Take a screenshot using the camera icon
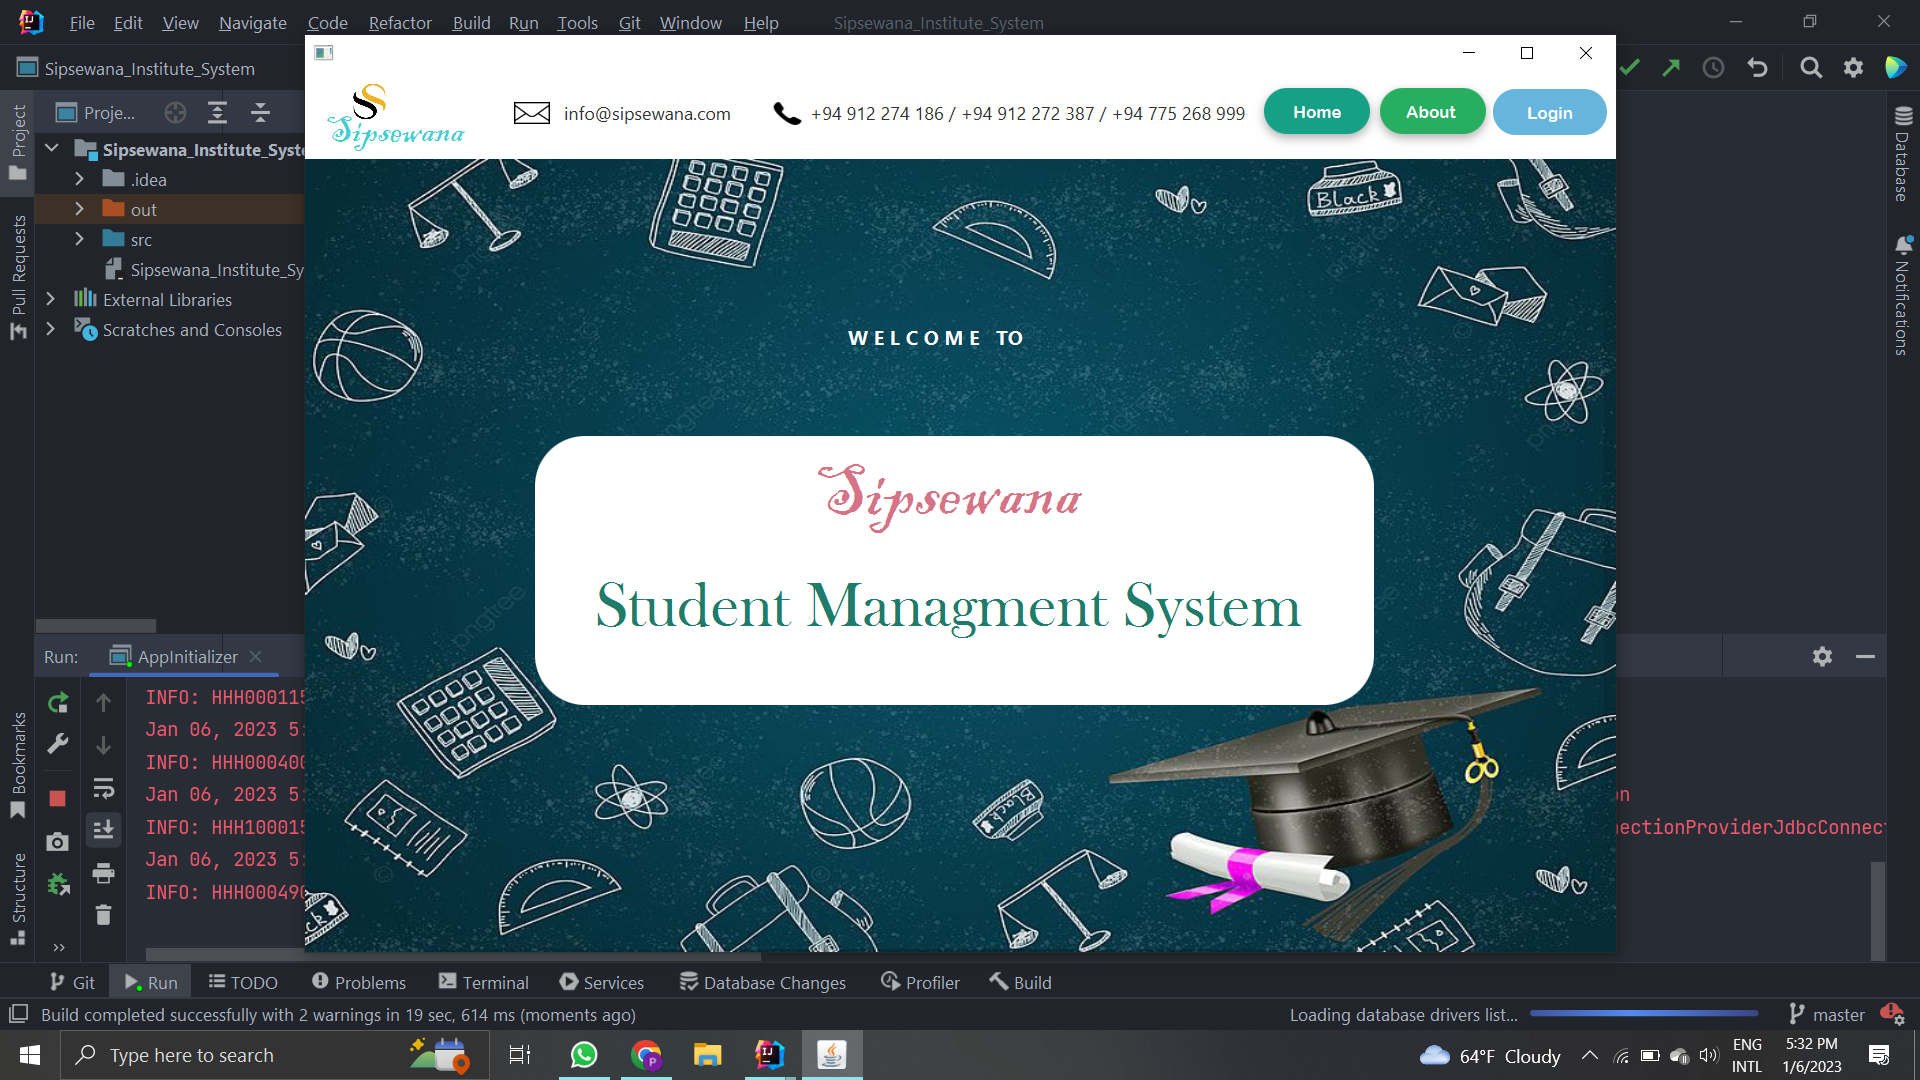1920x1080 pixels. pos(57,842)
